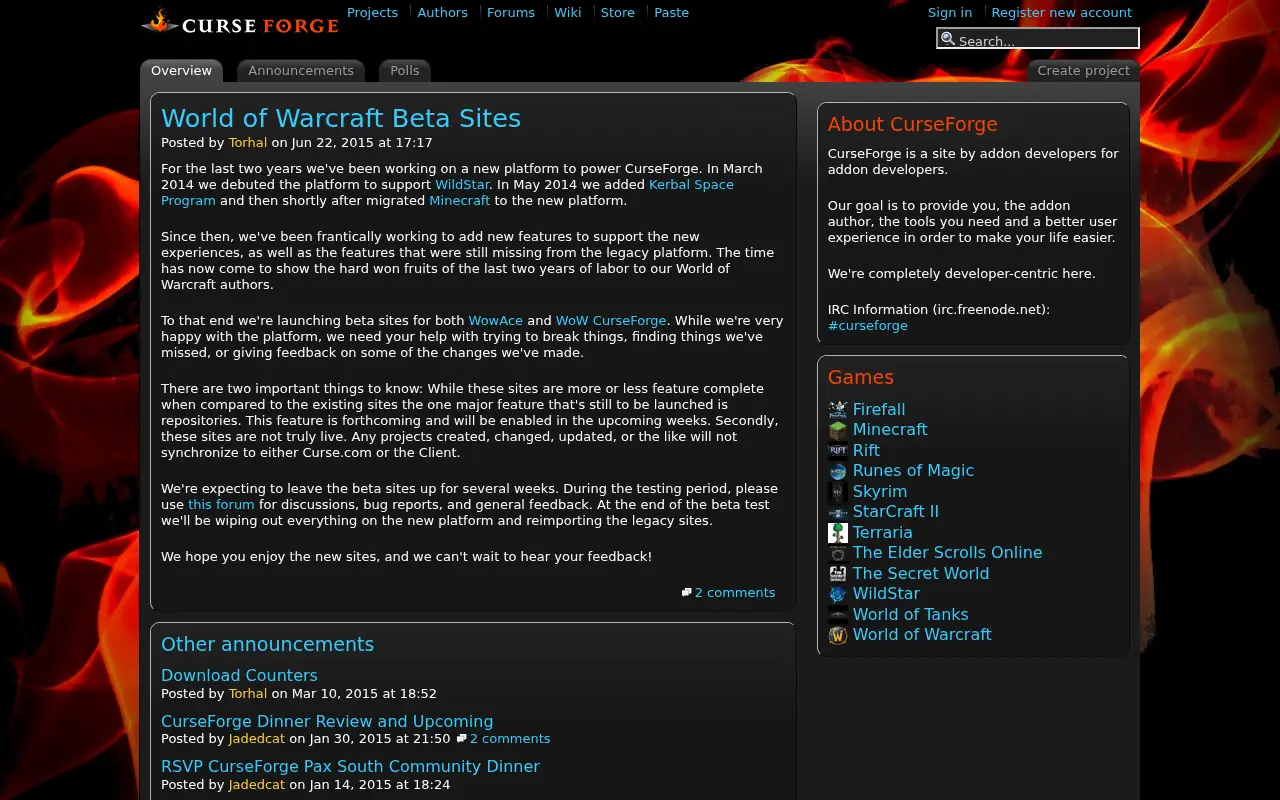Click the StarCraft II icon
Image resolution: width=1280 pixels, height=800 pixels.
click(x=838, y=512)
